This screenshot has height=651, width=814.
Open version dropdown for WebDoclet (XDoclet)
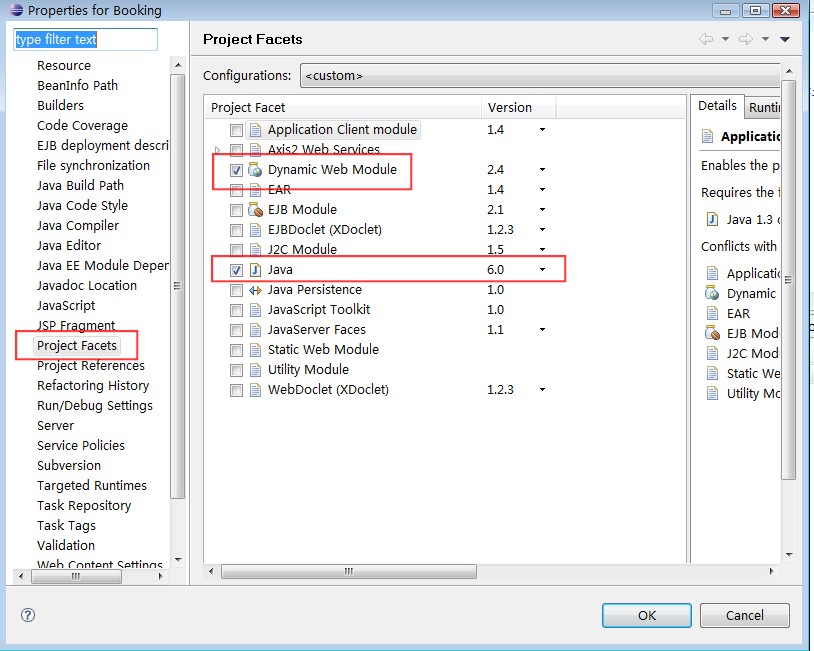(x=542, y=390)
